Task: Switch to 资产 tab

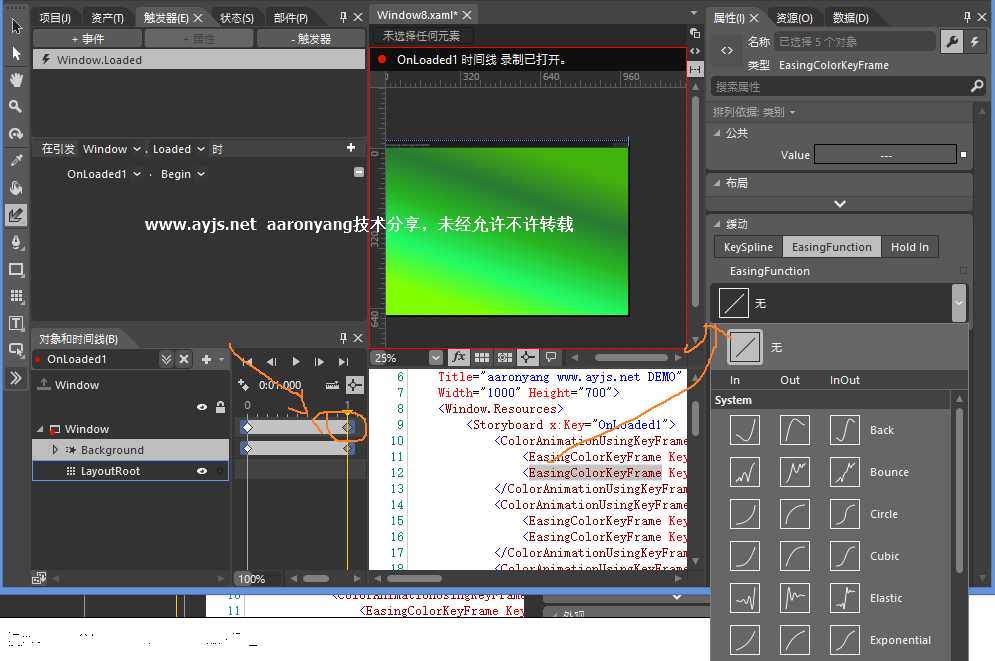Action: [107, 18]
